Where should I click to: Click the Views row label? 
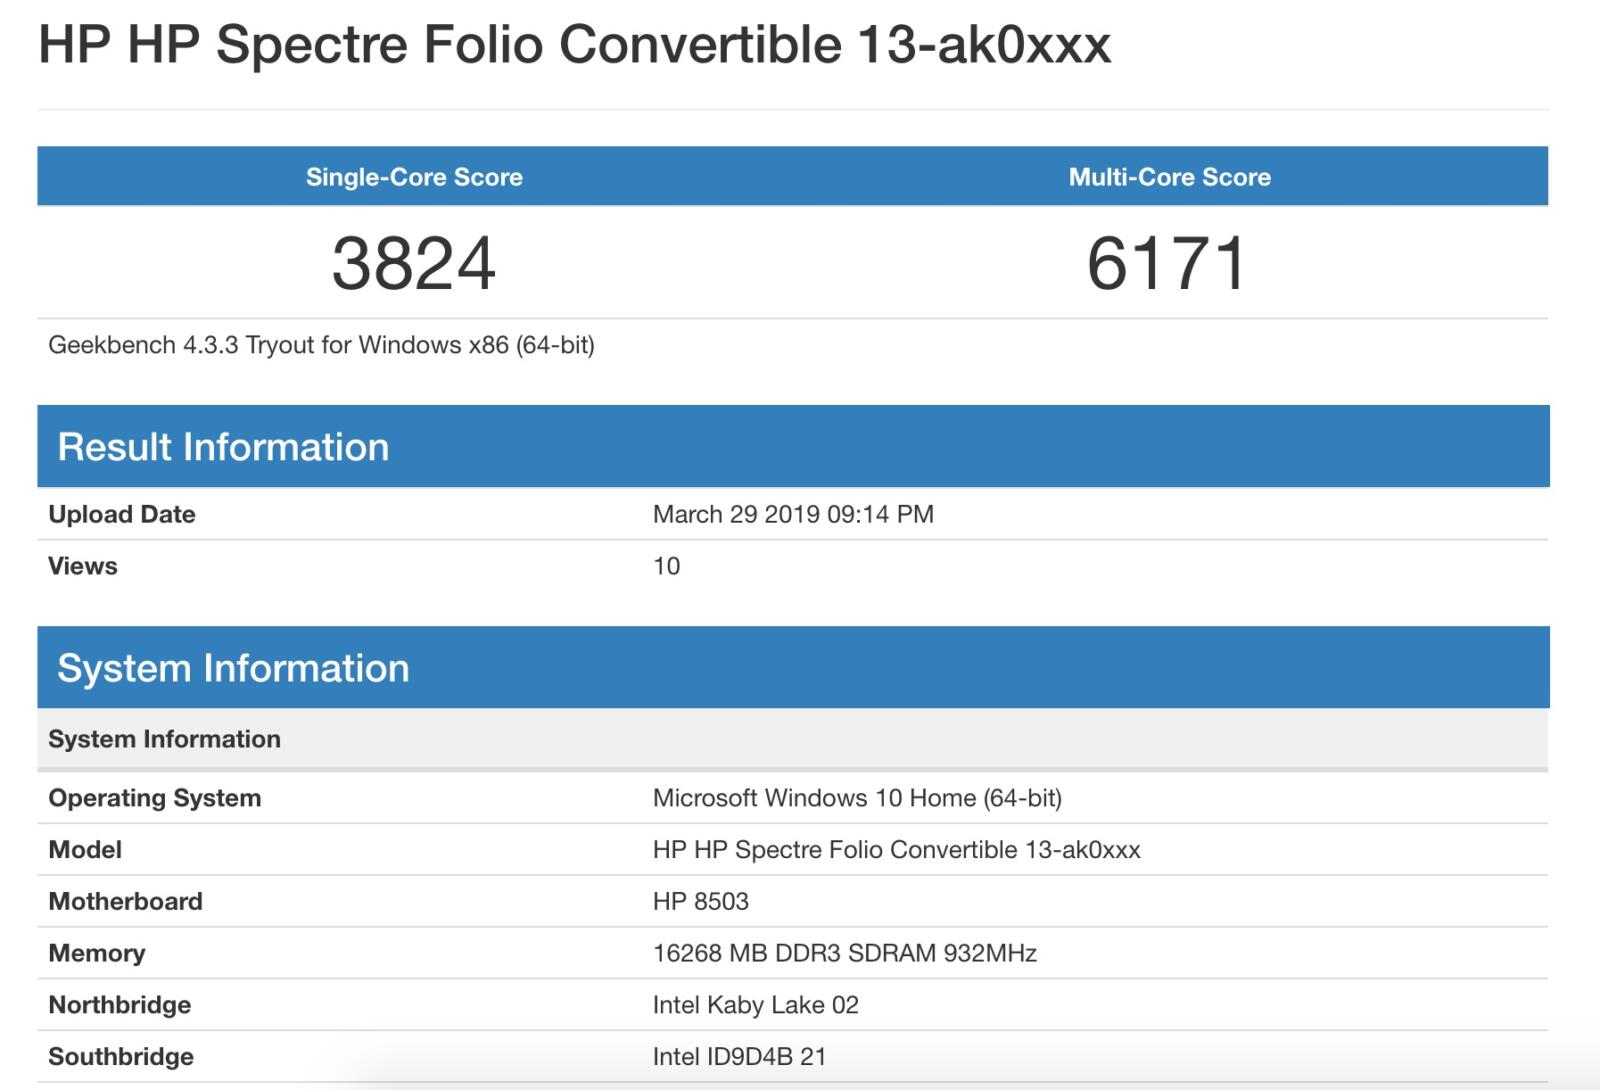coord(83,566)
